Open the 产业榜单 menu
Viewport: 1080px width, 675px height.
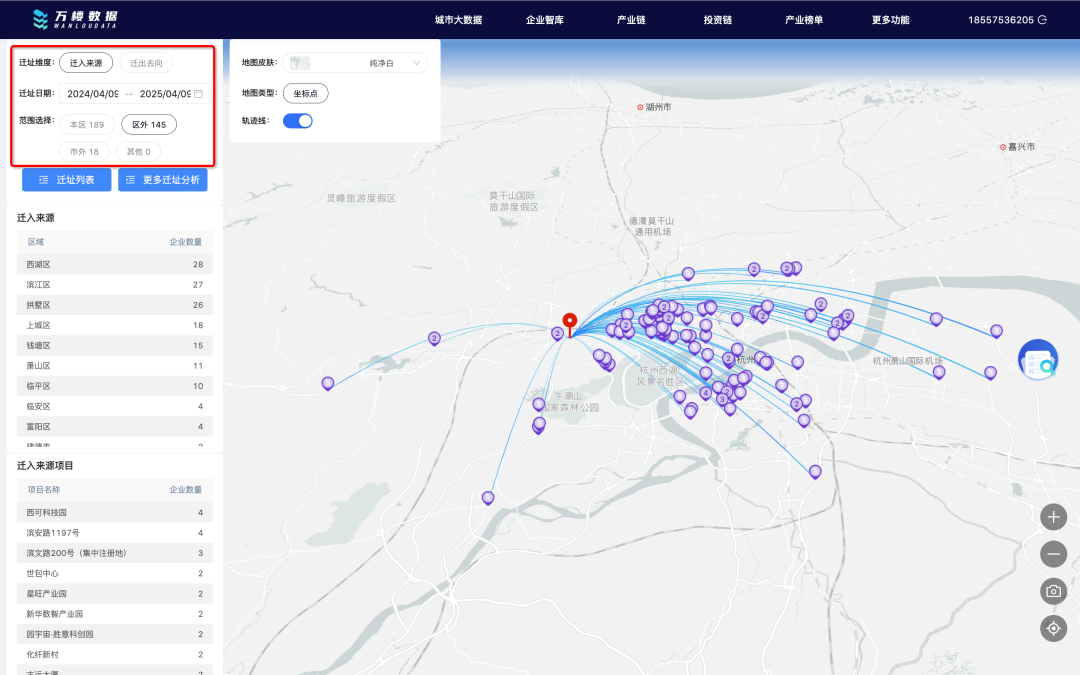coord(804,20)
